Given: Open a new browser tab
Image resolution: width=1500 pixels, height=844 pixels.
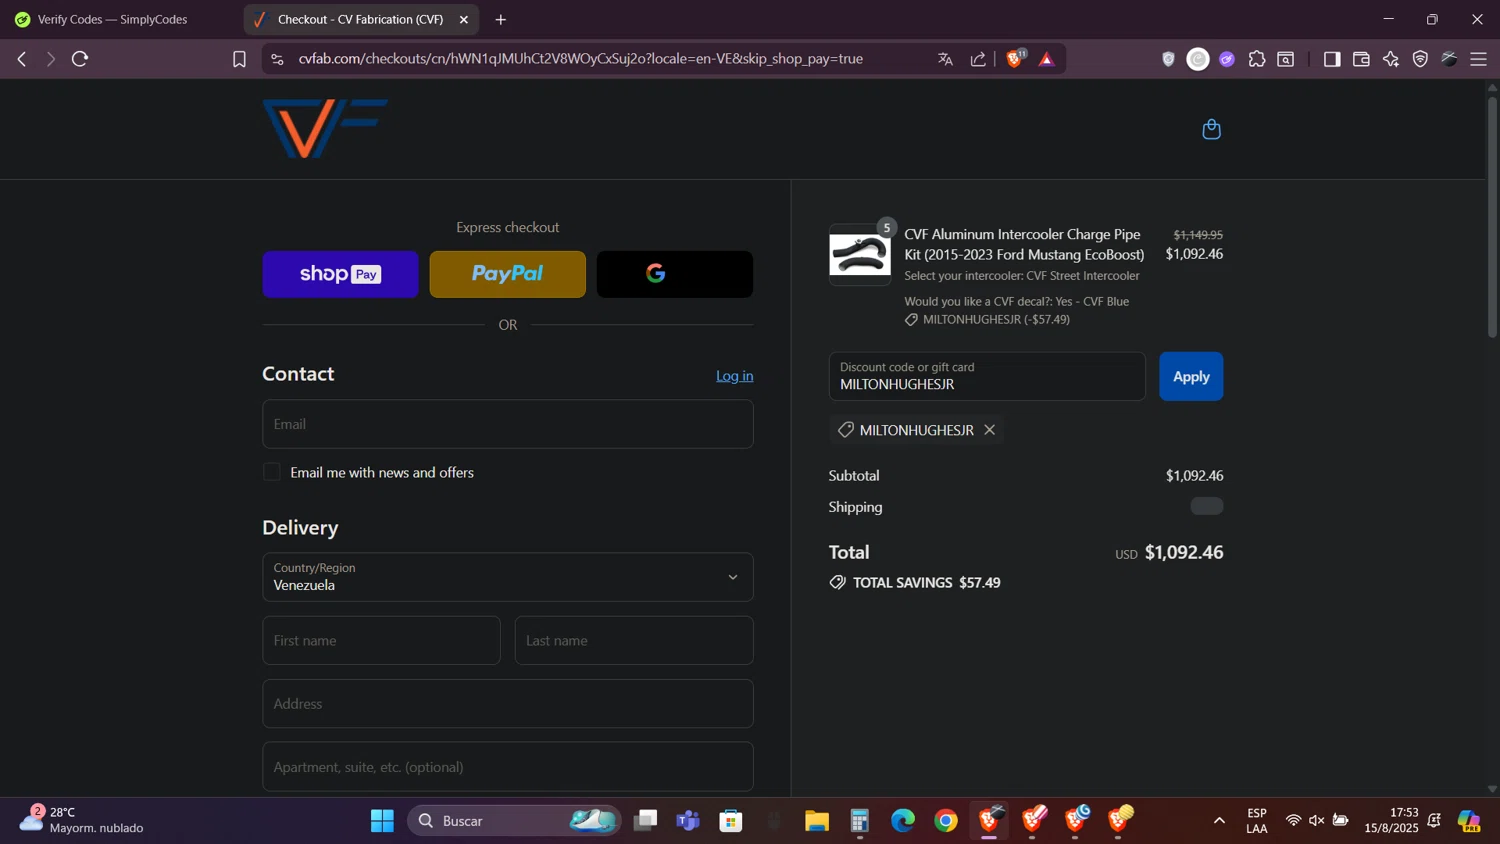Looking at the screenshot, I should (x=501, y=19).
